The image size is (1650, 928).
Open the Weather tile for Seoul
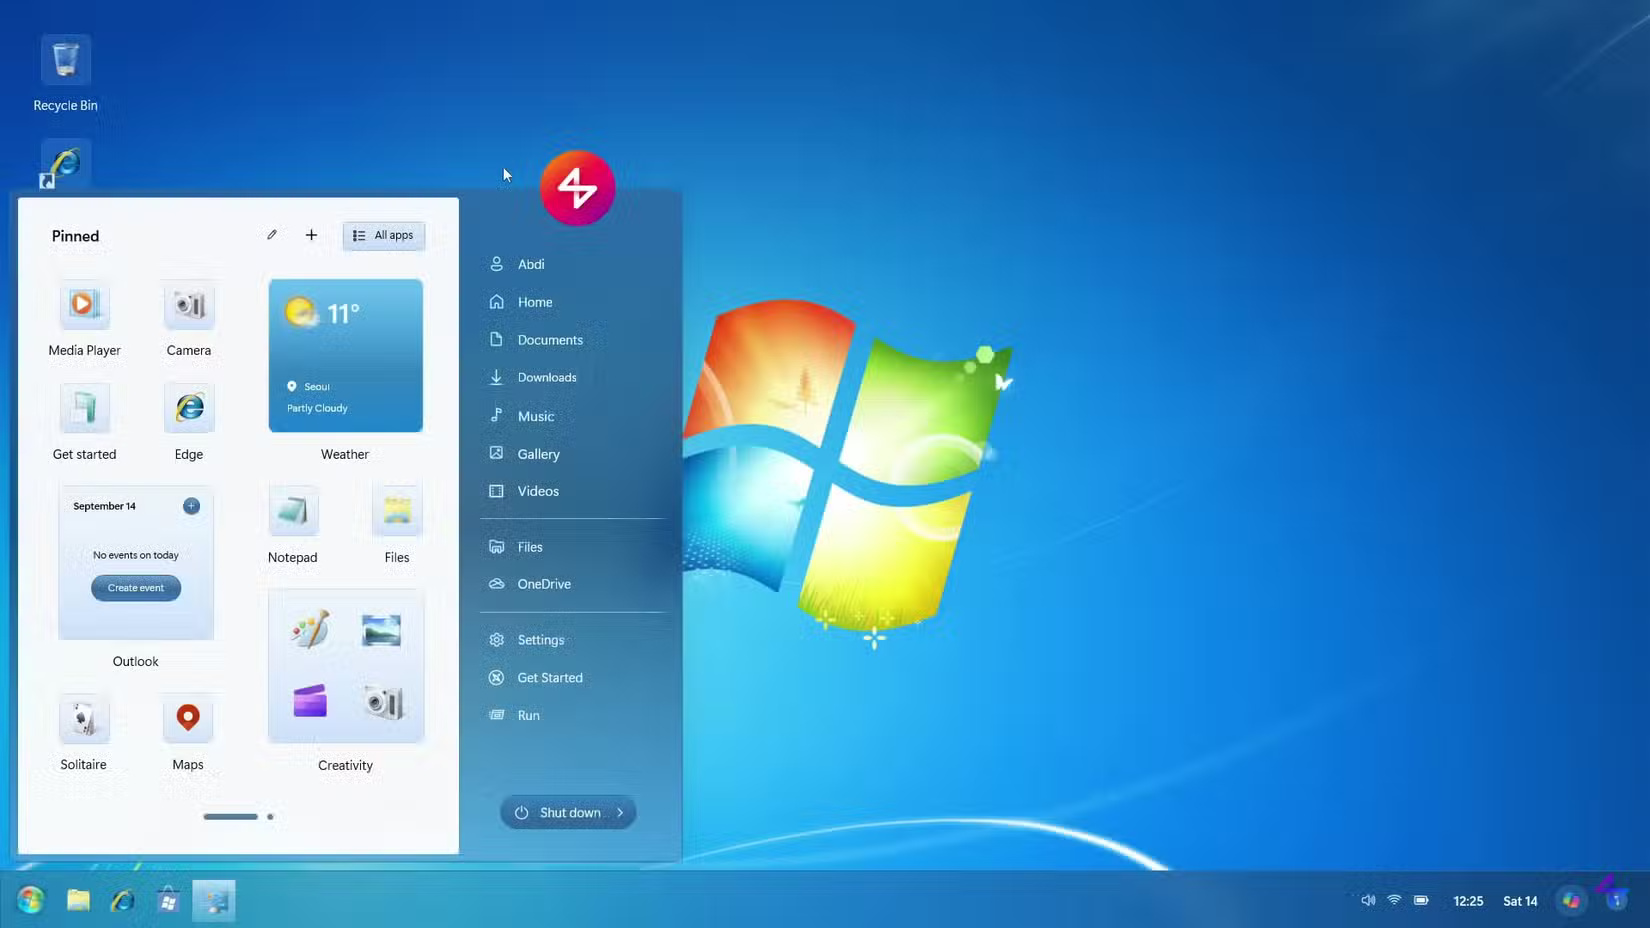click(345, 355)
